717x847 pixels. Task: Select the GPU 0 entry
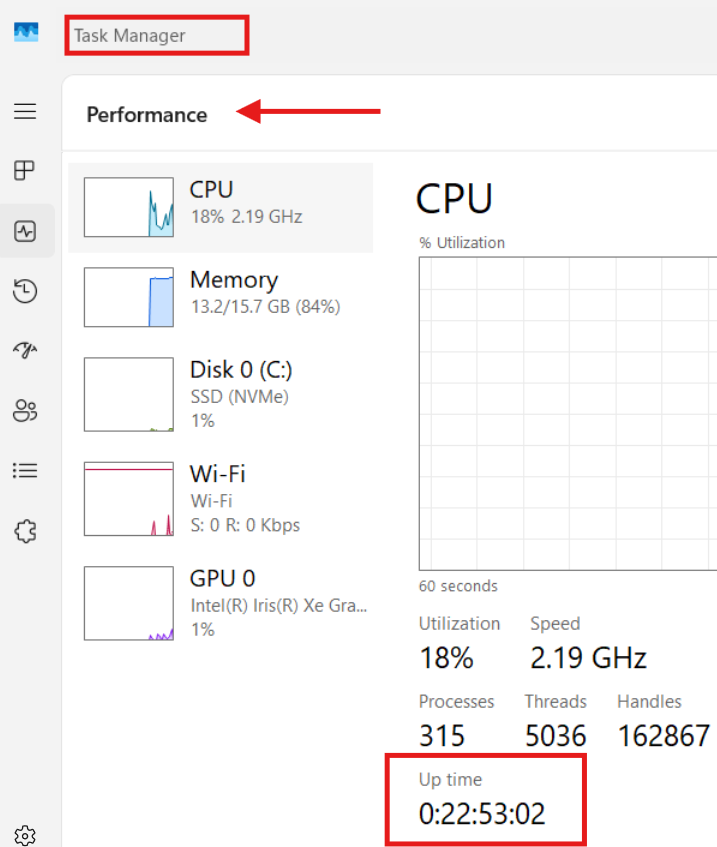[x=222, y=578]
